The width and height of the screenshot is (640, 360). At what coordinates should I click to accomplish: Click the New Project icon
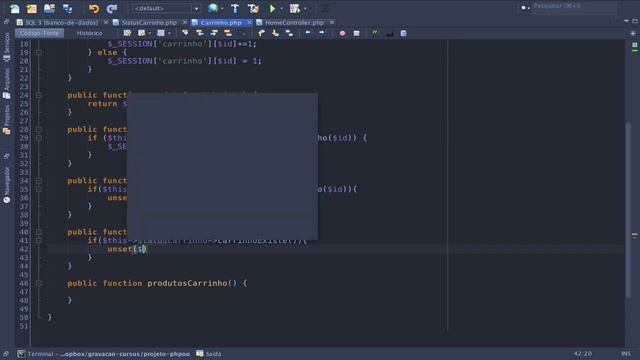(32, 8)
